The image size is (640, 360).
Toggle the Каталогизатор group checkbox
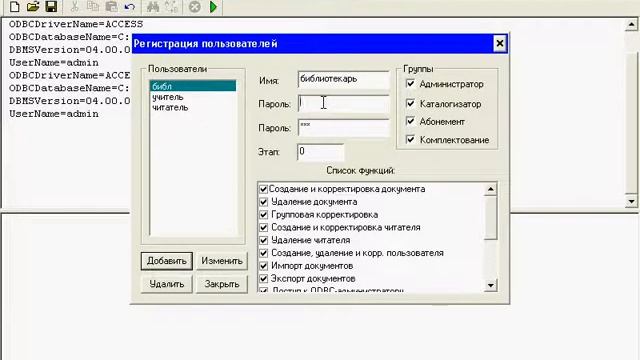(x=410, y=104)
